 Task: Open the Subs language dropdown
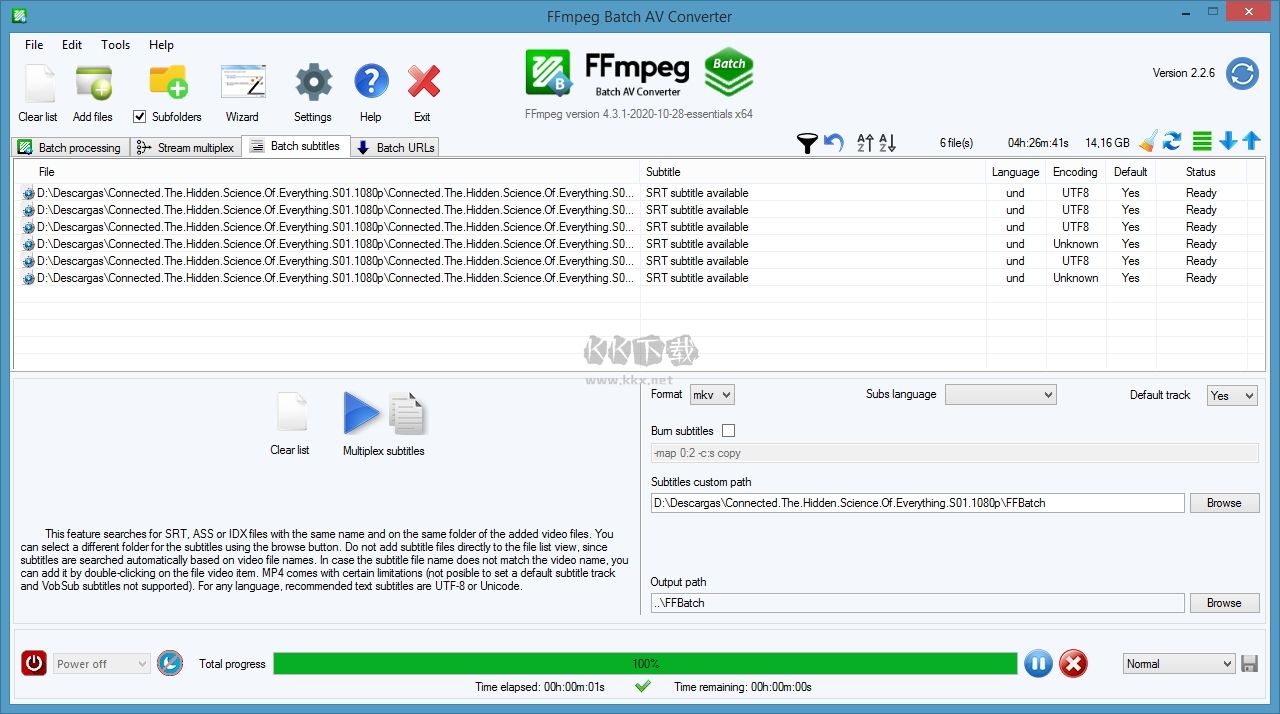click(1000, 395)
